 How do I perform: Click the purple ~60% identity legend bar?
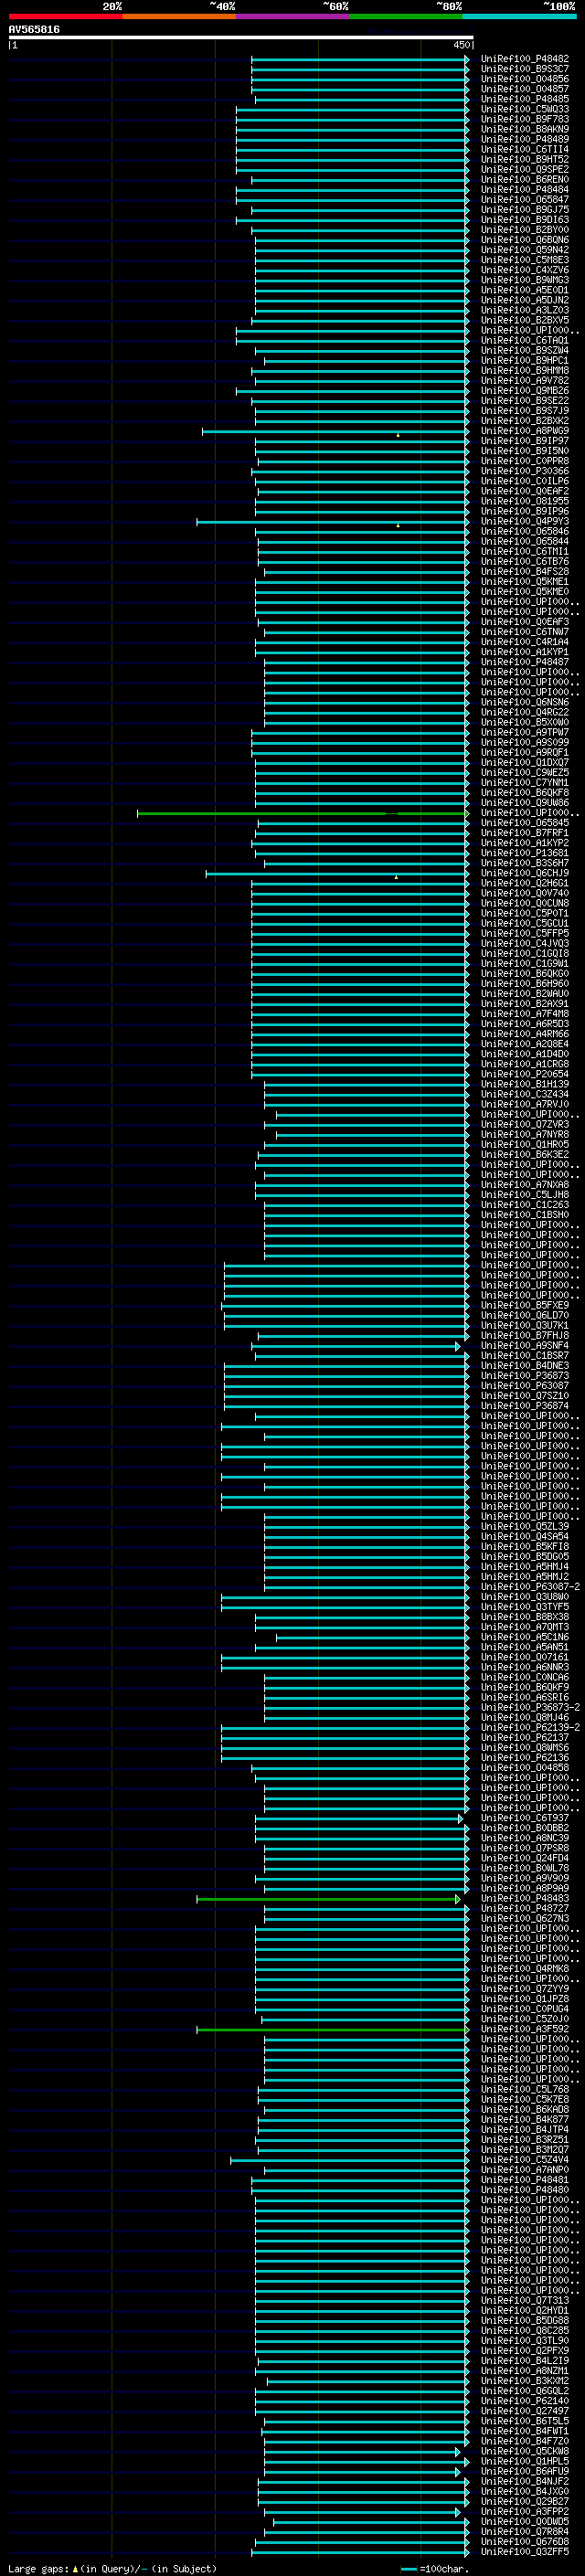pos(293,16)
